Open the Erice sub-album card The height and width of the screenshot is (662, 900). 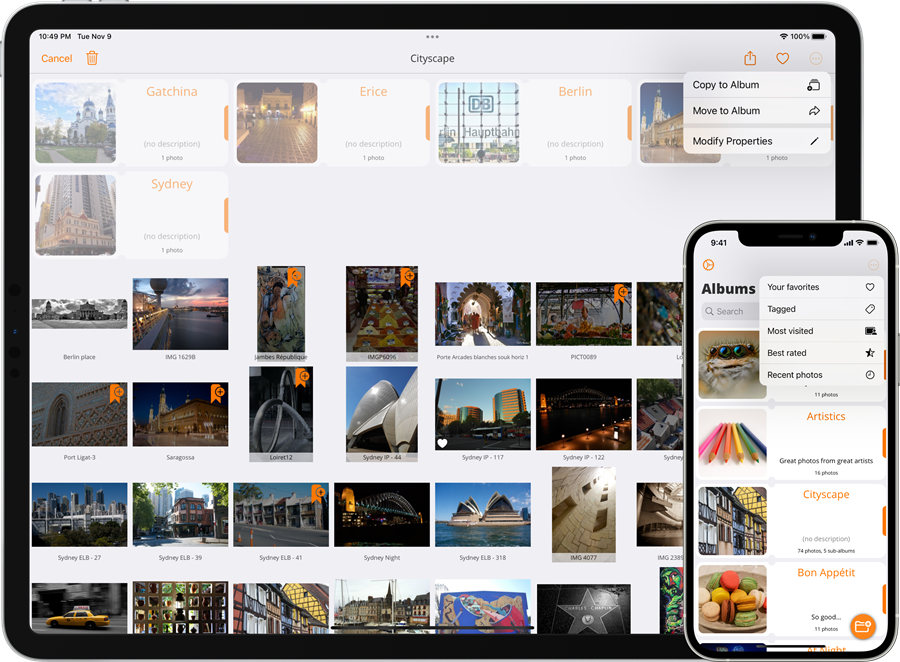pyautogui.click(x=332, y=123)
